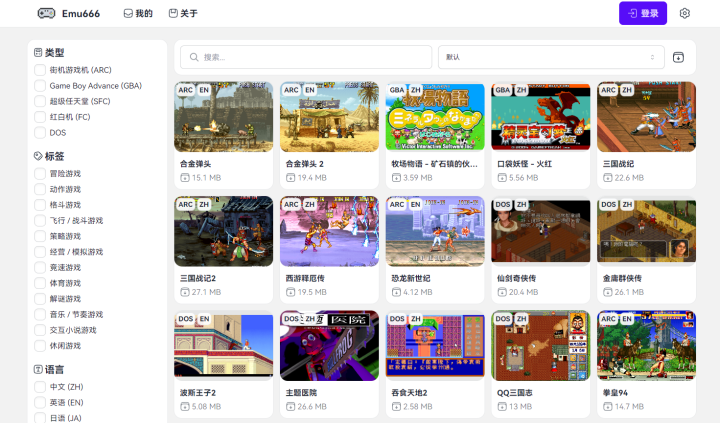This screenshot has height=423, width=720.
Task: Click download size icon under 合金弹头
Action: click(184, 177)
